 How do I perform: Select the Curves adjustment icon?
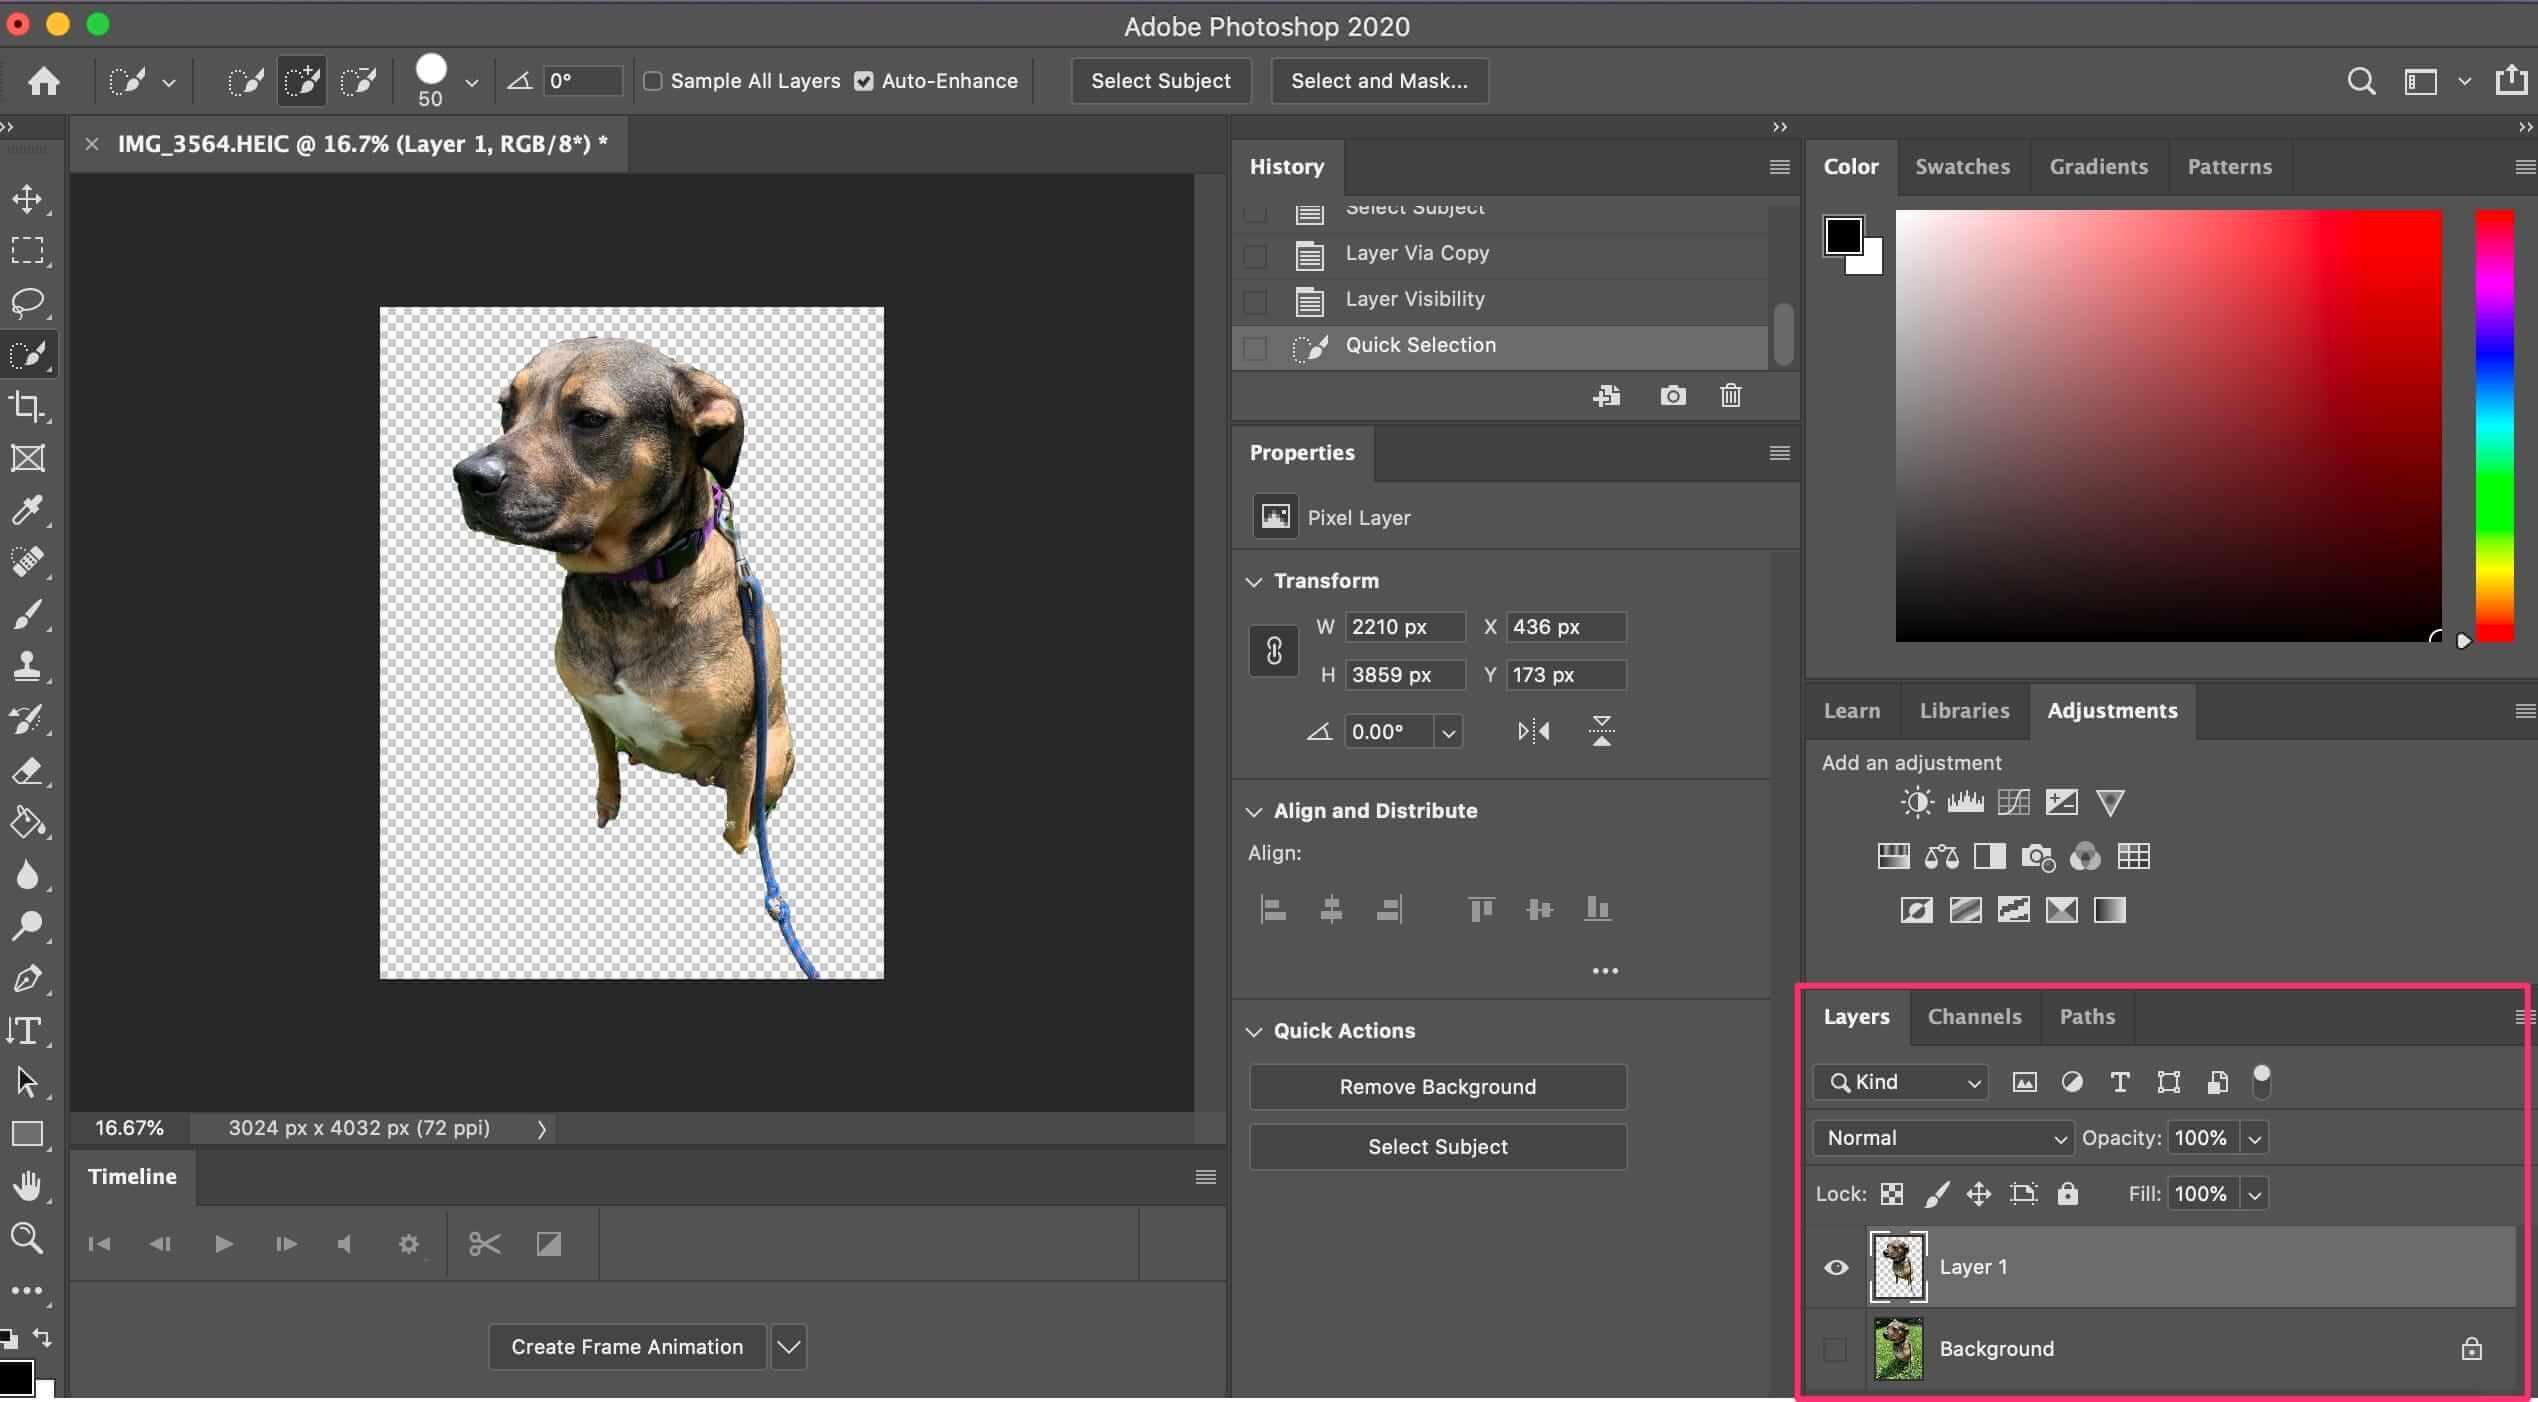coord(2013,801)
